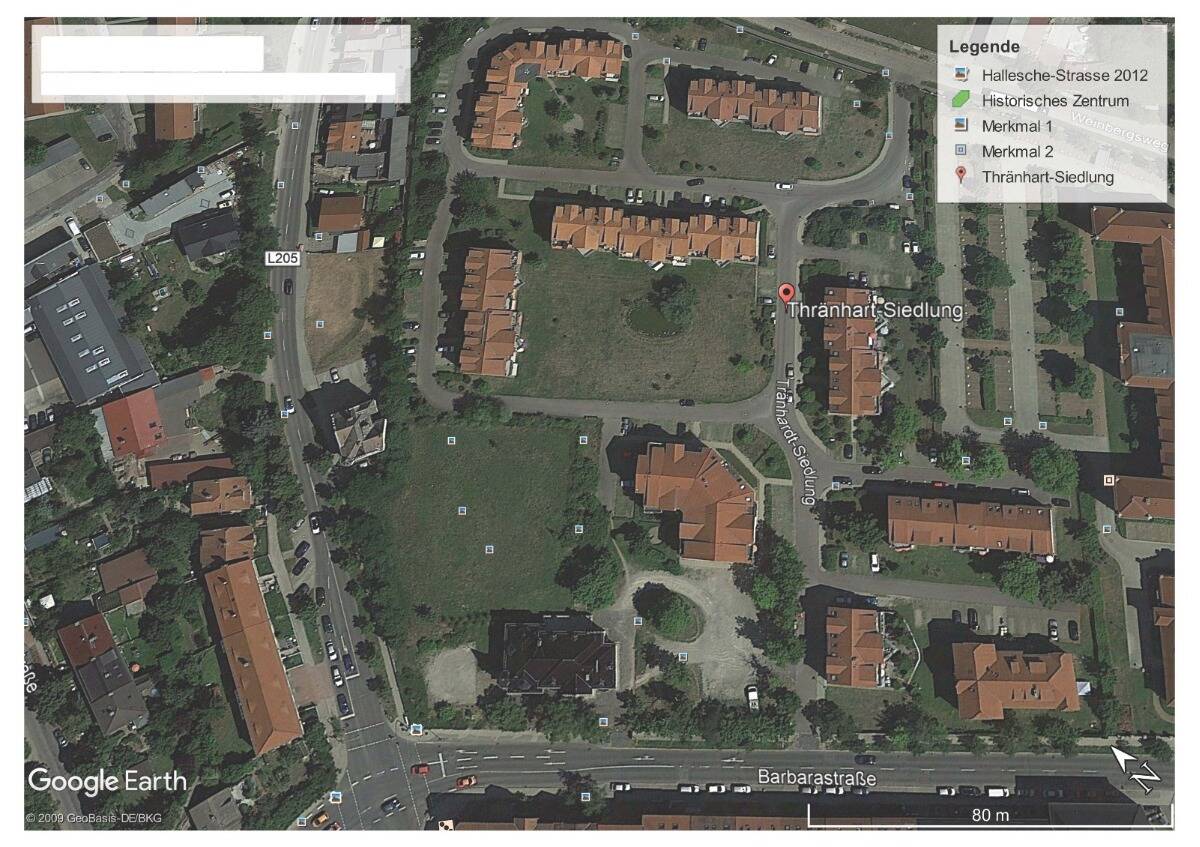Click the L205 road shield label
1200x847 pixels.
click(283, 258)
